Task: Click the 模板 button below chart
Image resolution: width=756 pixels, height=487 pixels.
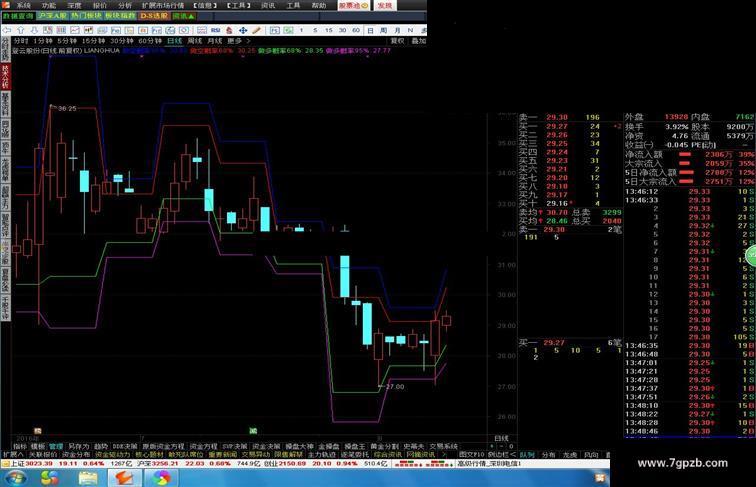Action: (38, 446)
